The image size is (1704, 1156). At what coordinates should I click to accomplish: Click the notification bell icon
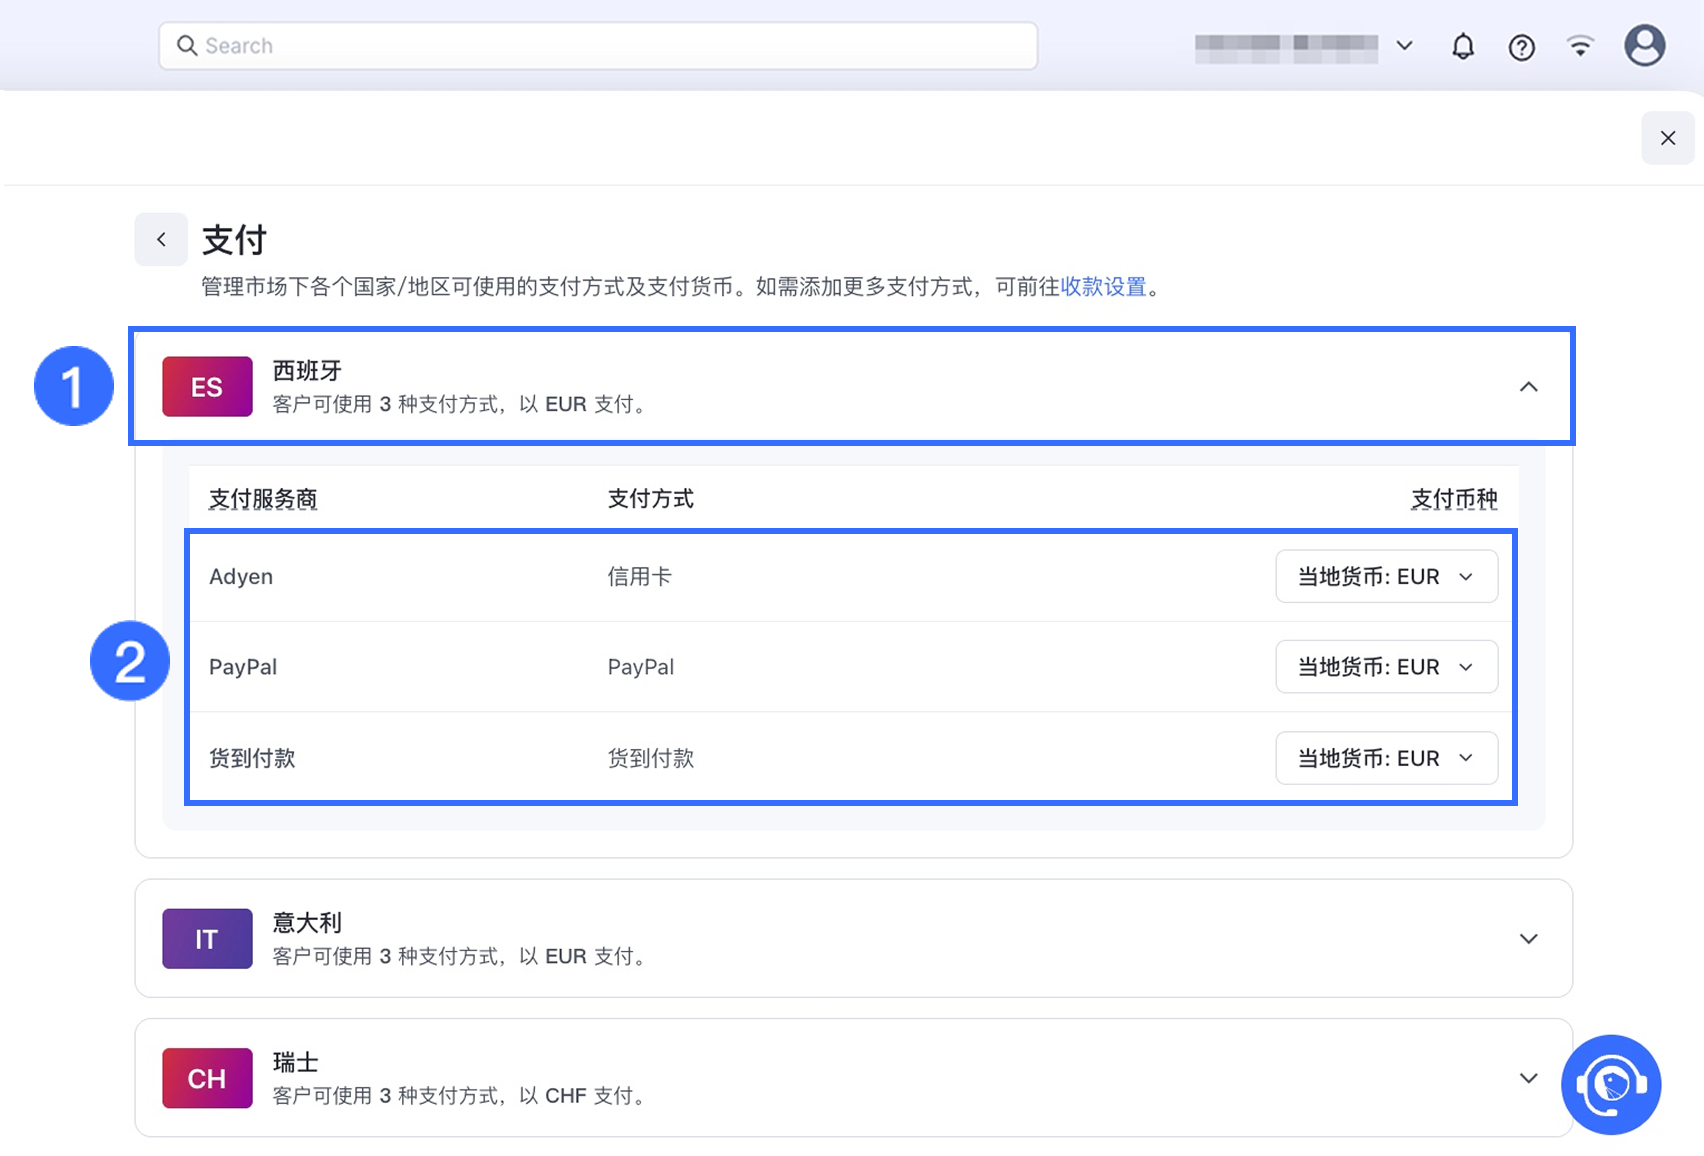pos(1462,46)
